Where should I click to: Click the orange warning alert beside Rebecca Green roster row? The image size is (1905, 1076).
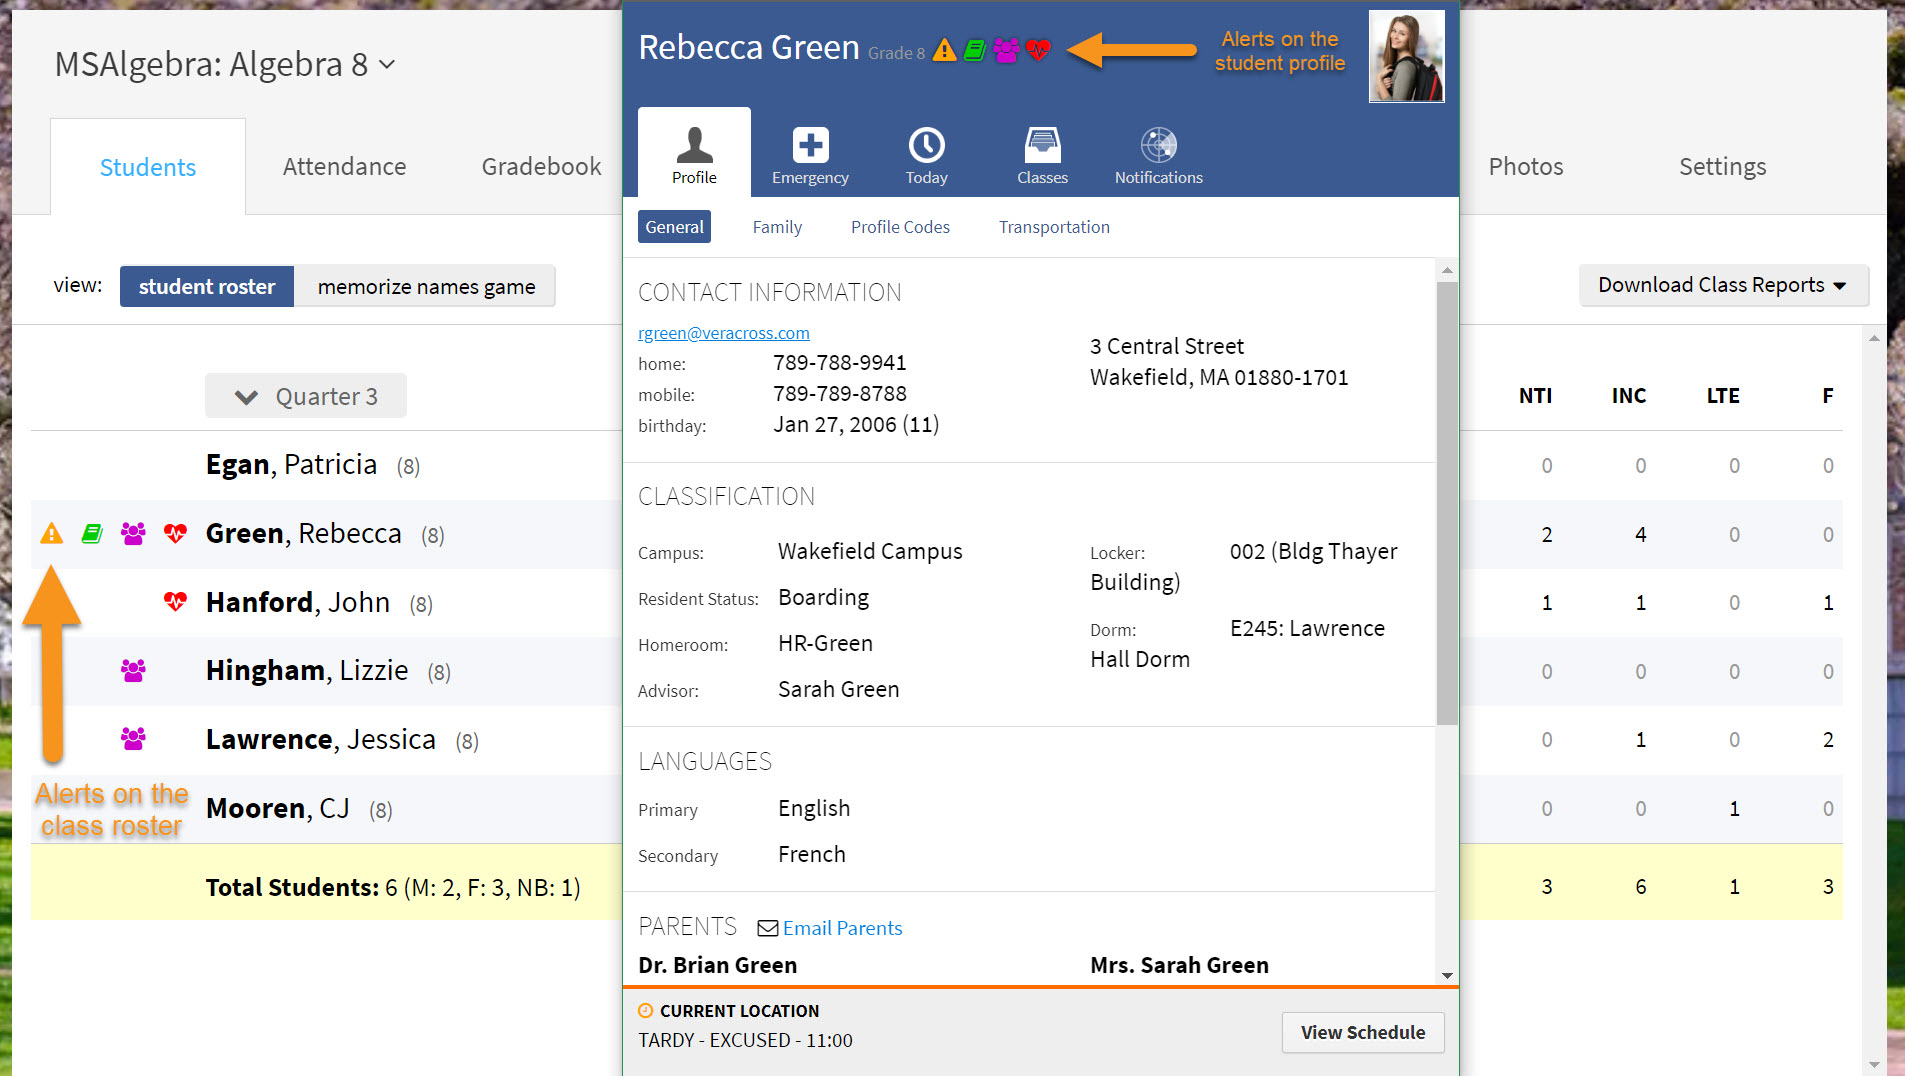[51, 534]
